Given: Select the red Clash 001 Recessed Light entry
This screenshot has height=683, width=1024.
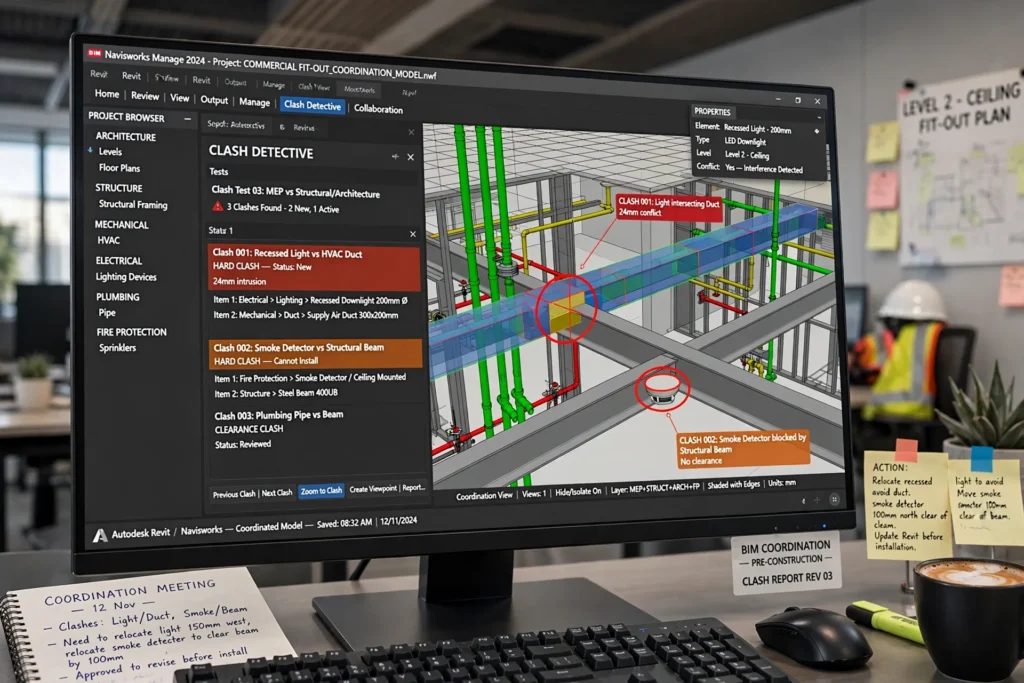Looking at the screenshot, I should (x=314, y=267).
